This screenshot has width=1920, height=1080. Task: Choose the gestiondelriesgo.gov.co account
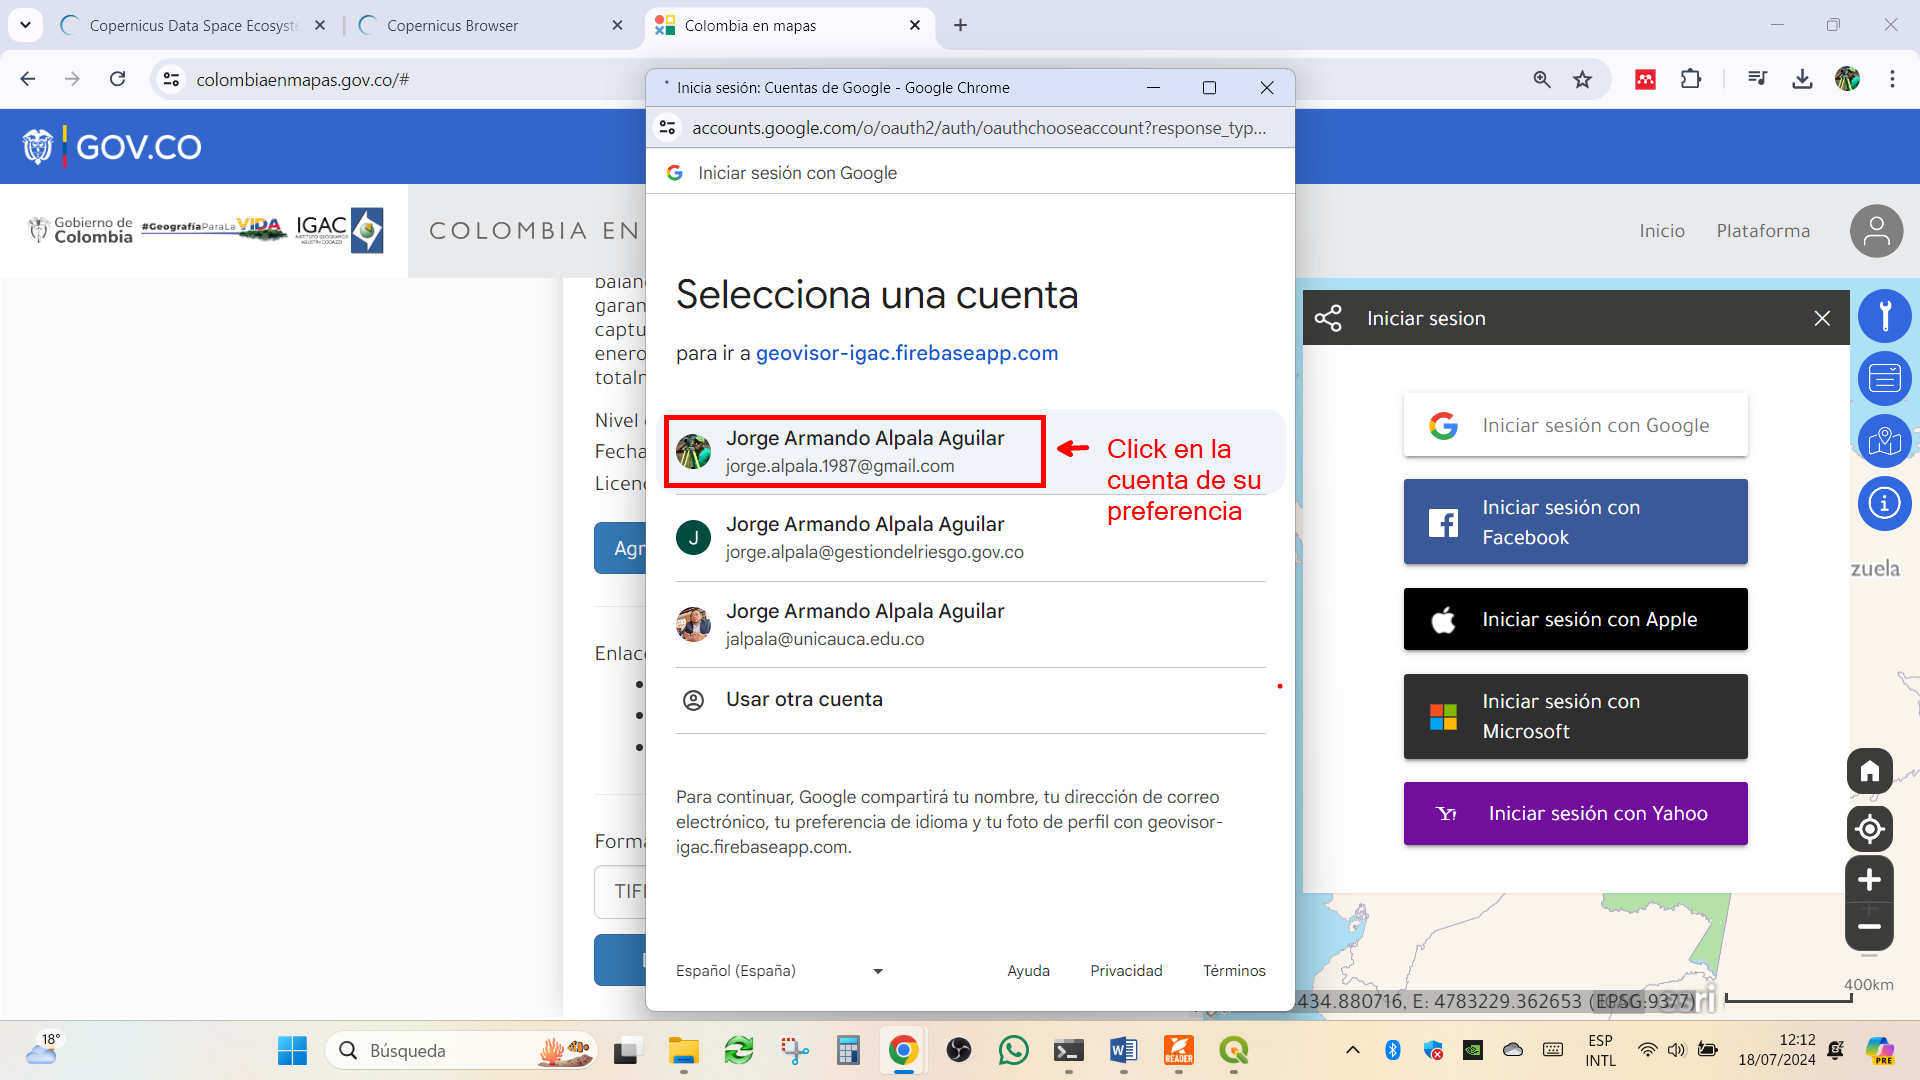tap(970, 538)
